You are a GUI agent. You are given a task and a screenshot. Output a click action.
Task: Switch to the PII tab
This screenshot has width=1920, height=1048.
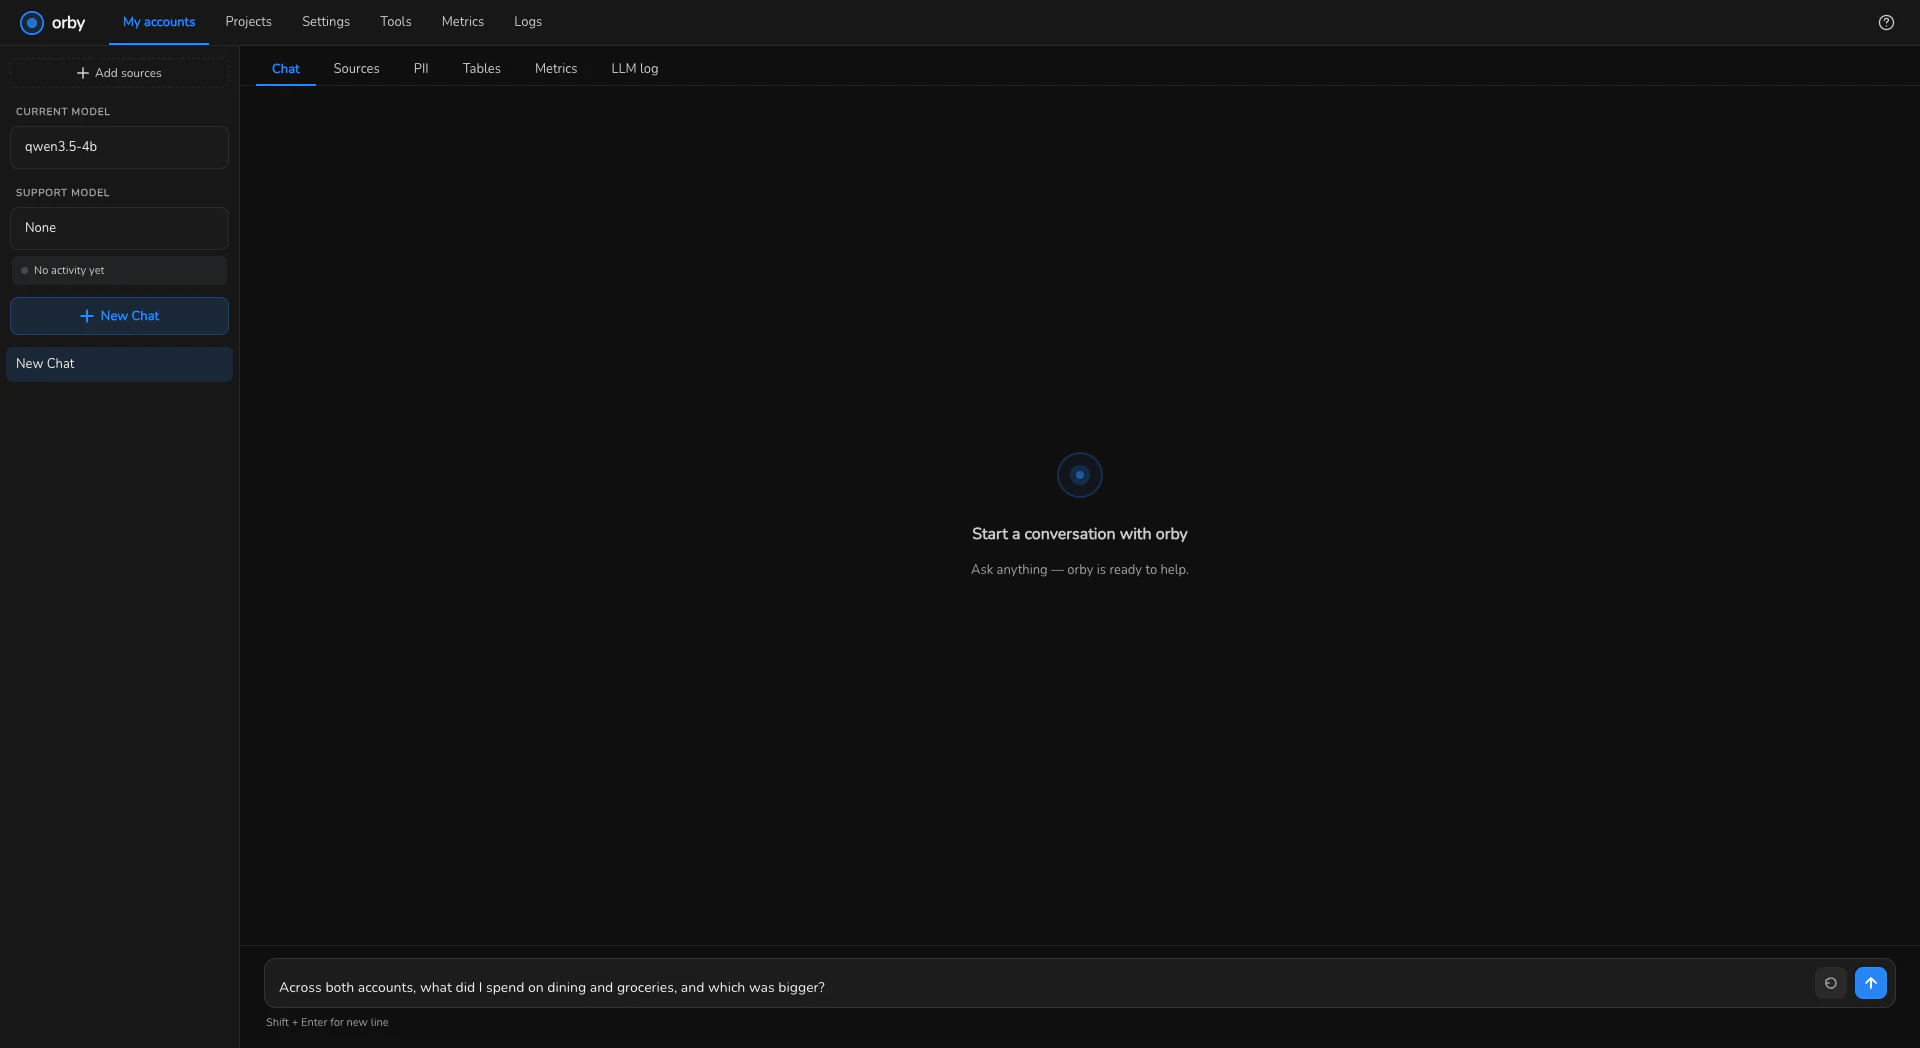coord(421,69)
